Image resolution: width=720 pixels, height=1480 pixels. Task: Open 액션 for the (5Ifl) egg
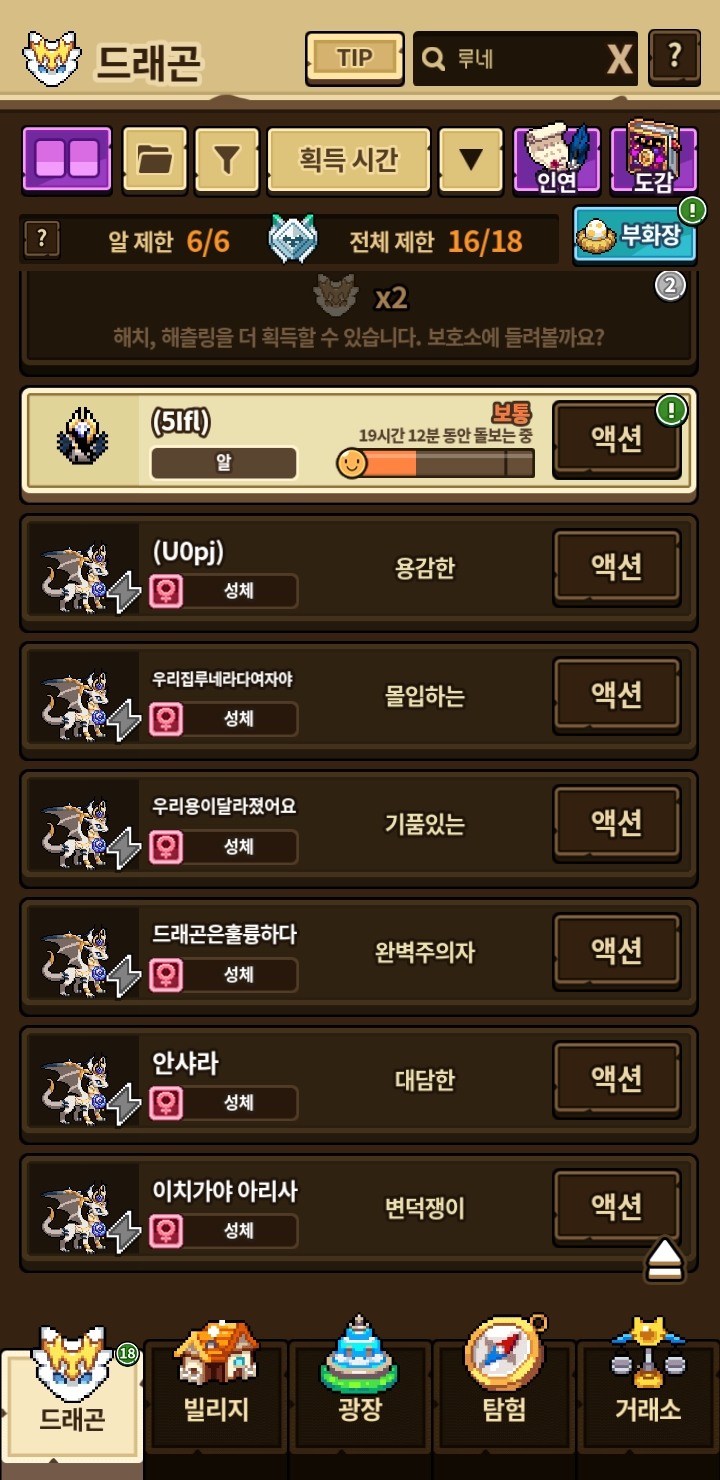(617, 441)
